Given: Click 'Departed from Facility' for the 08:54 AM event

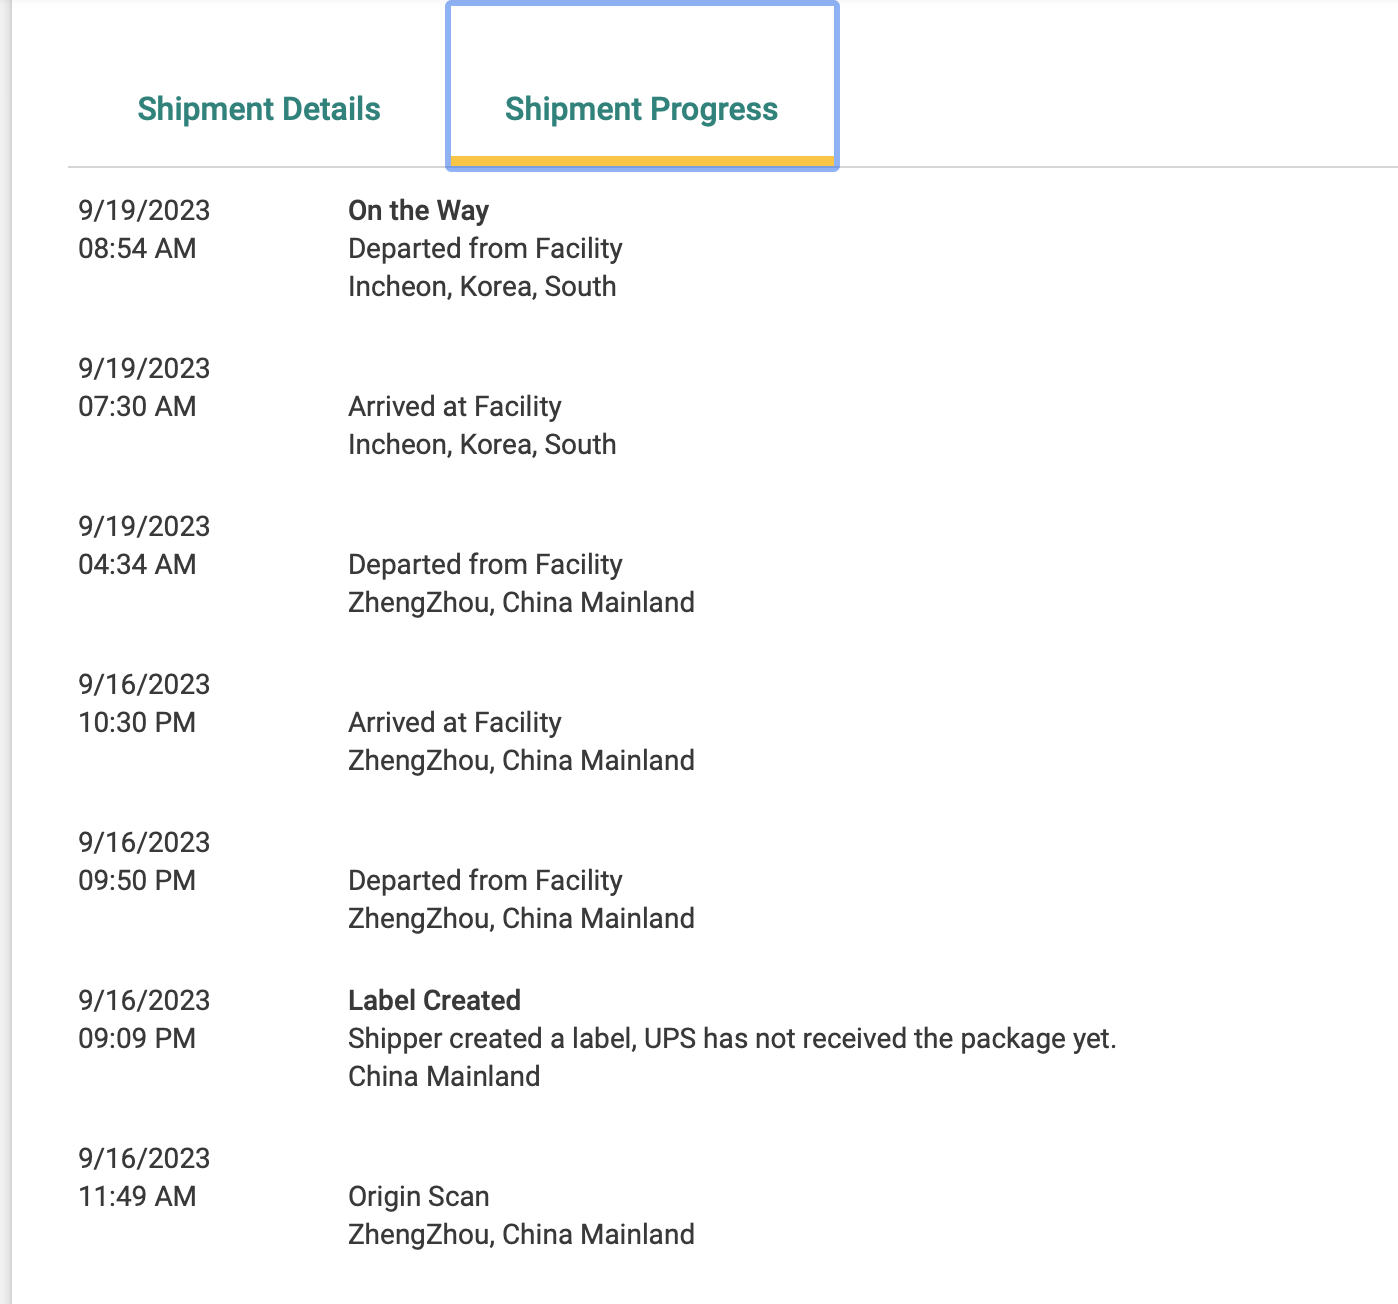Looking at the screenshot, I should click(485, 249).
